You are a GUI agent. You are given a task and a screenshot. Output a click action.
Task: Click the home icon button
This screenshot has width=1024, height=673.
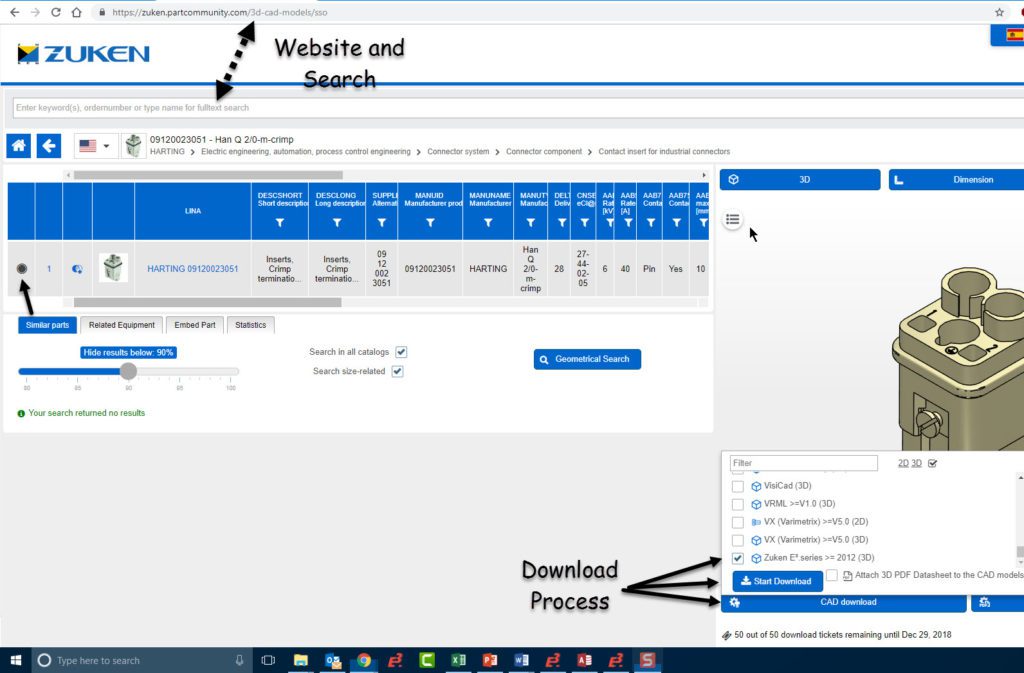pyautogui.click(x=19, y=146)
